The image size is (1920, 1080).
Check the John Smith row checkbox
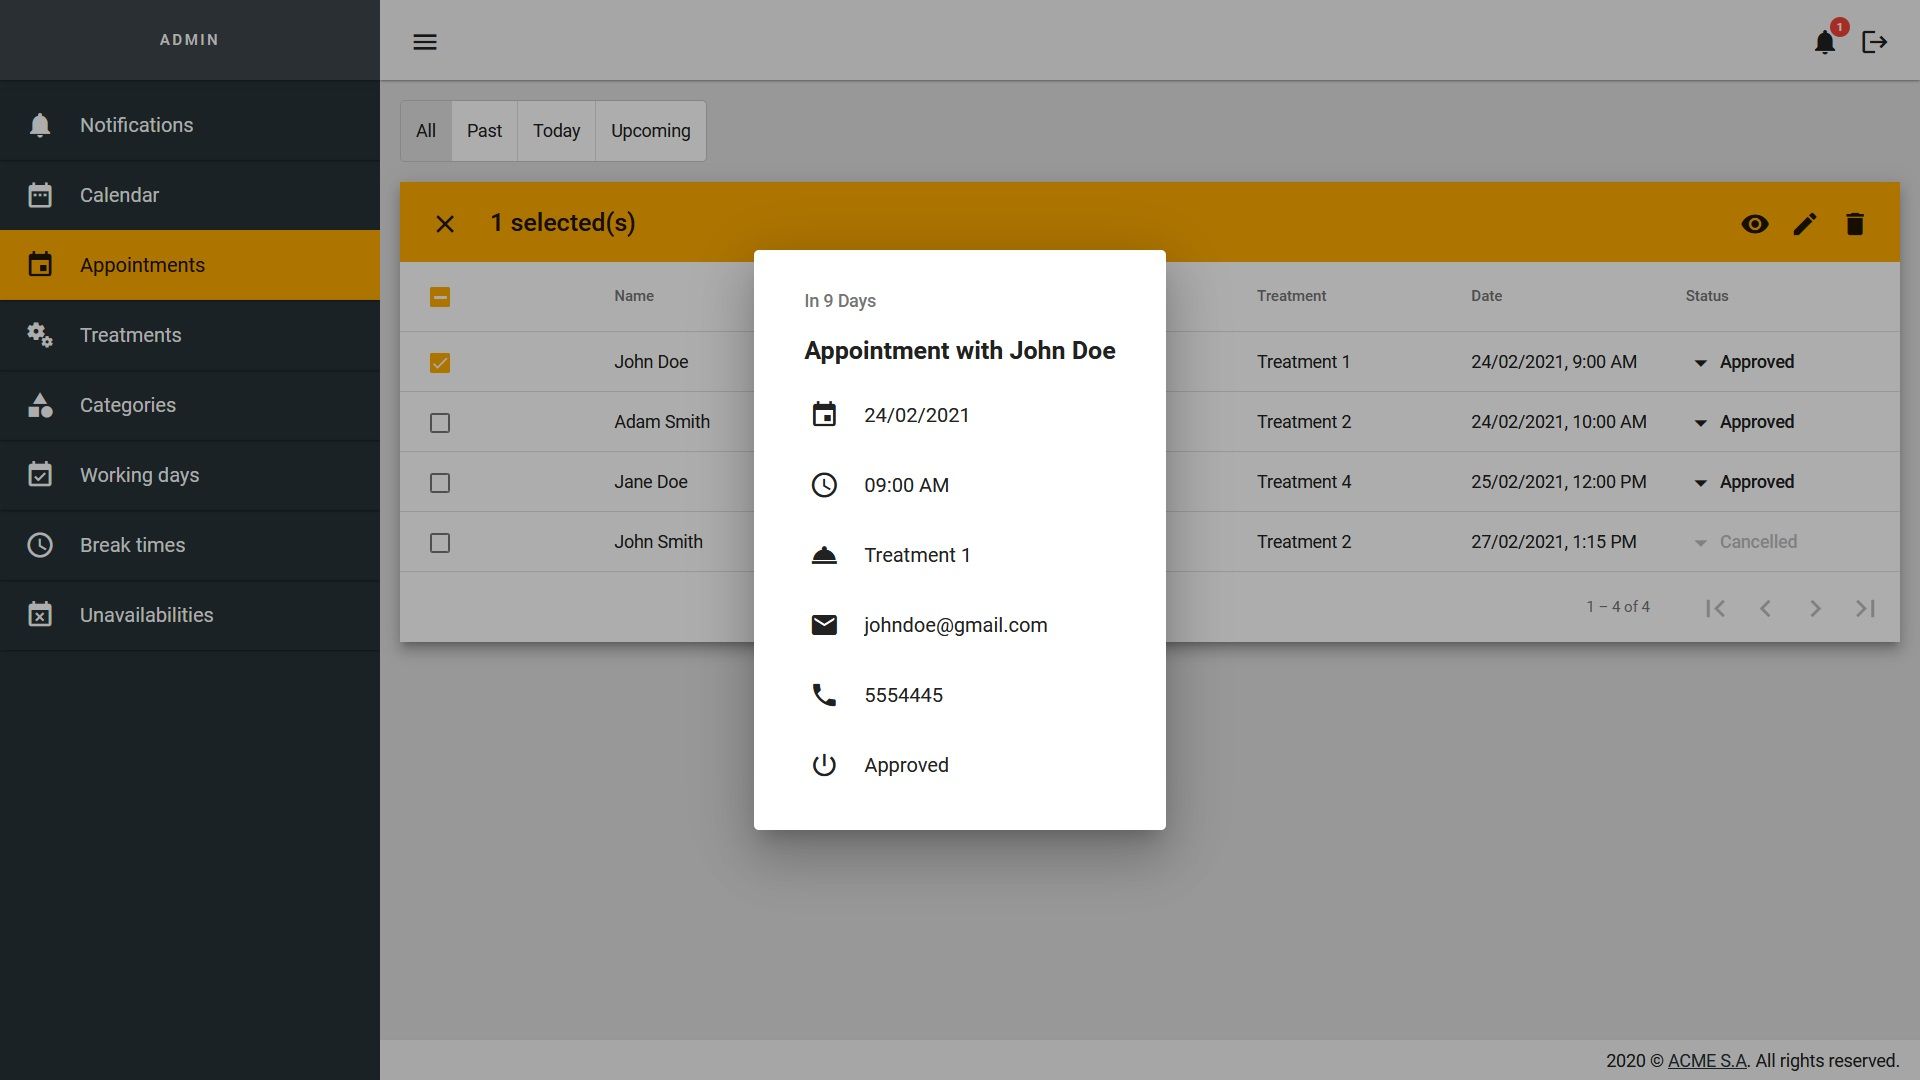[440, 543]
